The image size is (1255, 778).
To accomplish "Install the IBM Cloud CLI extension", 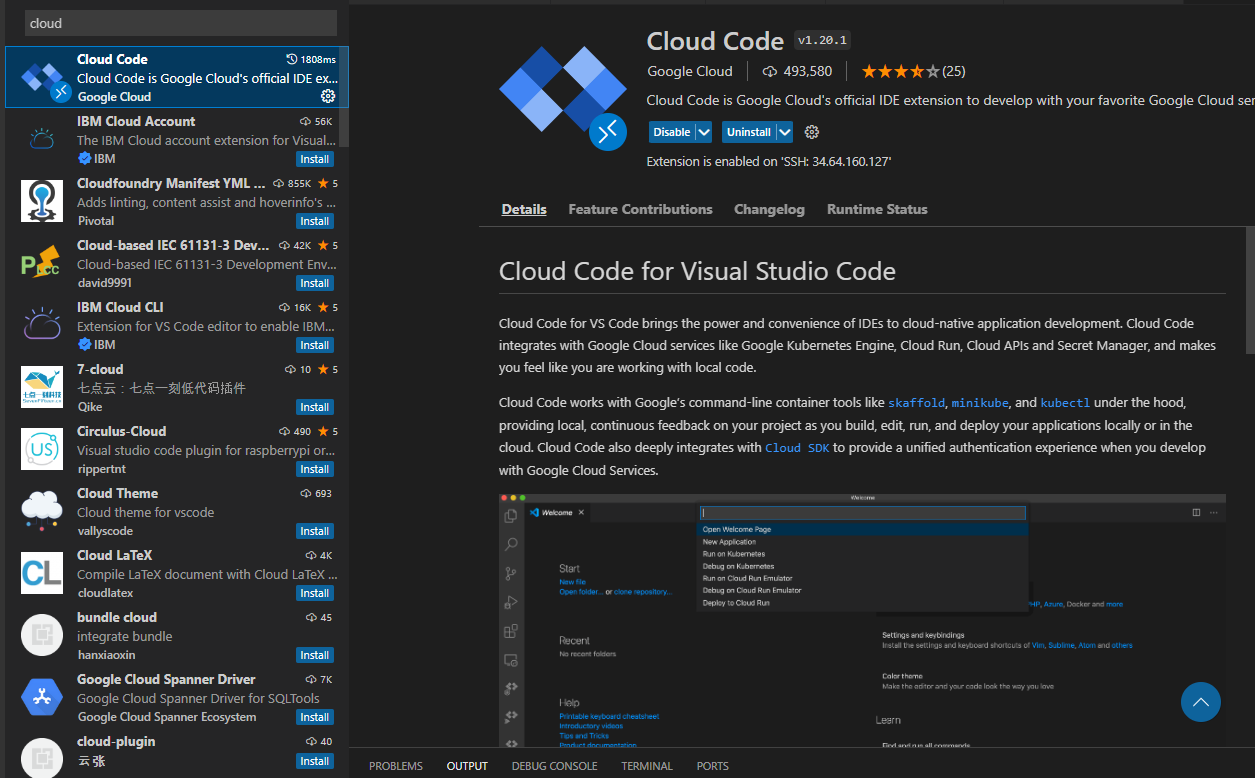I will [x=315, y=345].
